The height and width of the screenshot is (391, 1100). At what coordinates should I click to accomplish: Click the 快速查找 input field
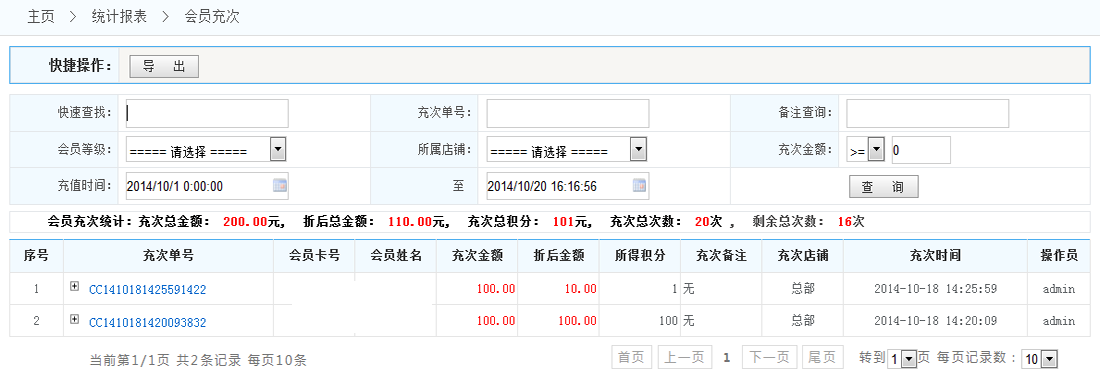[206, 113]
